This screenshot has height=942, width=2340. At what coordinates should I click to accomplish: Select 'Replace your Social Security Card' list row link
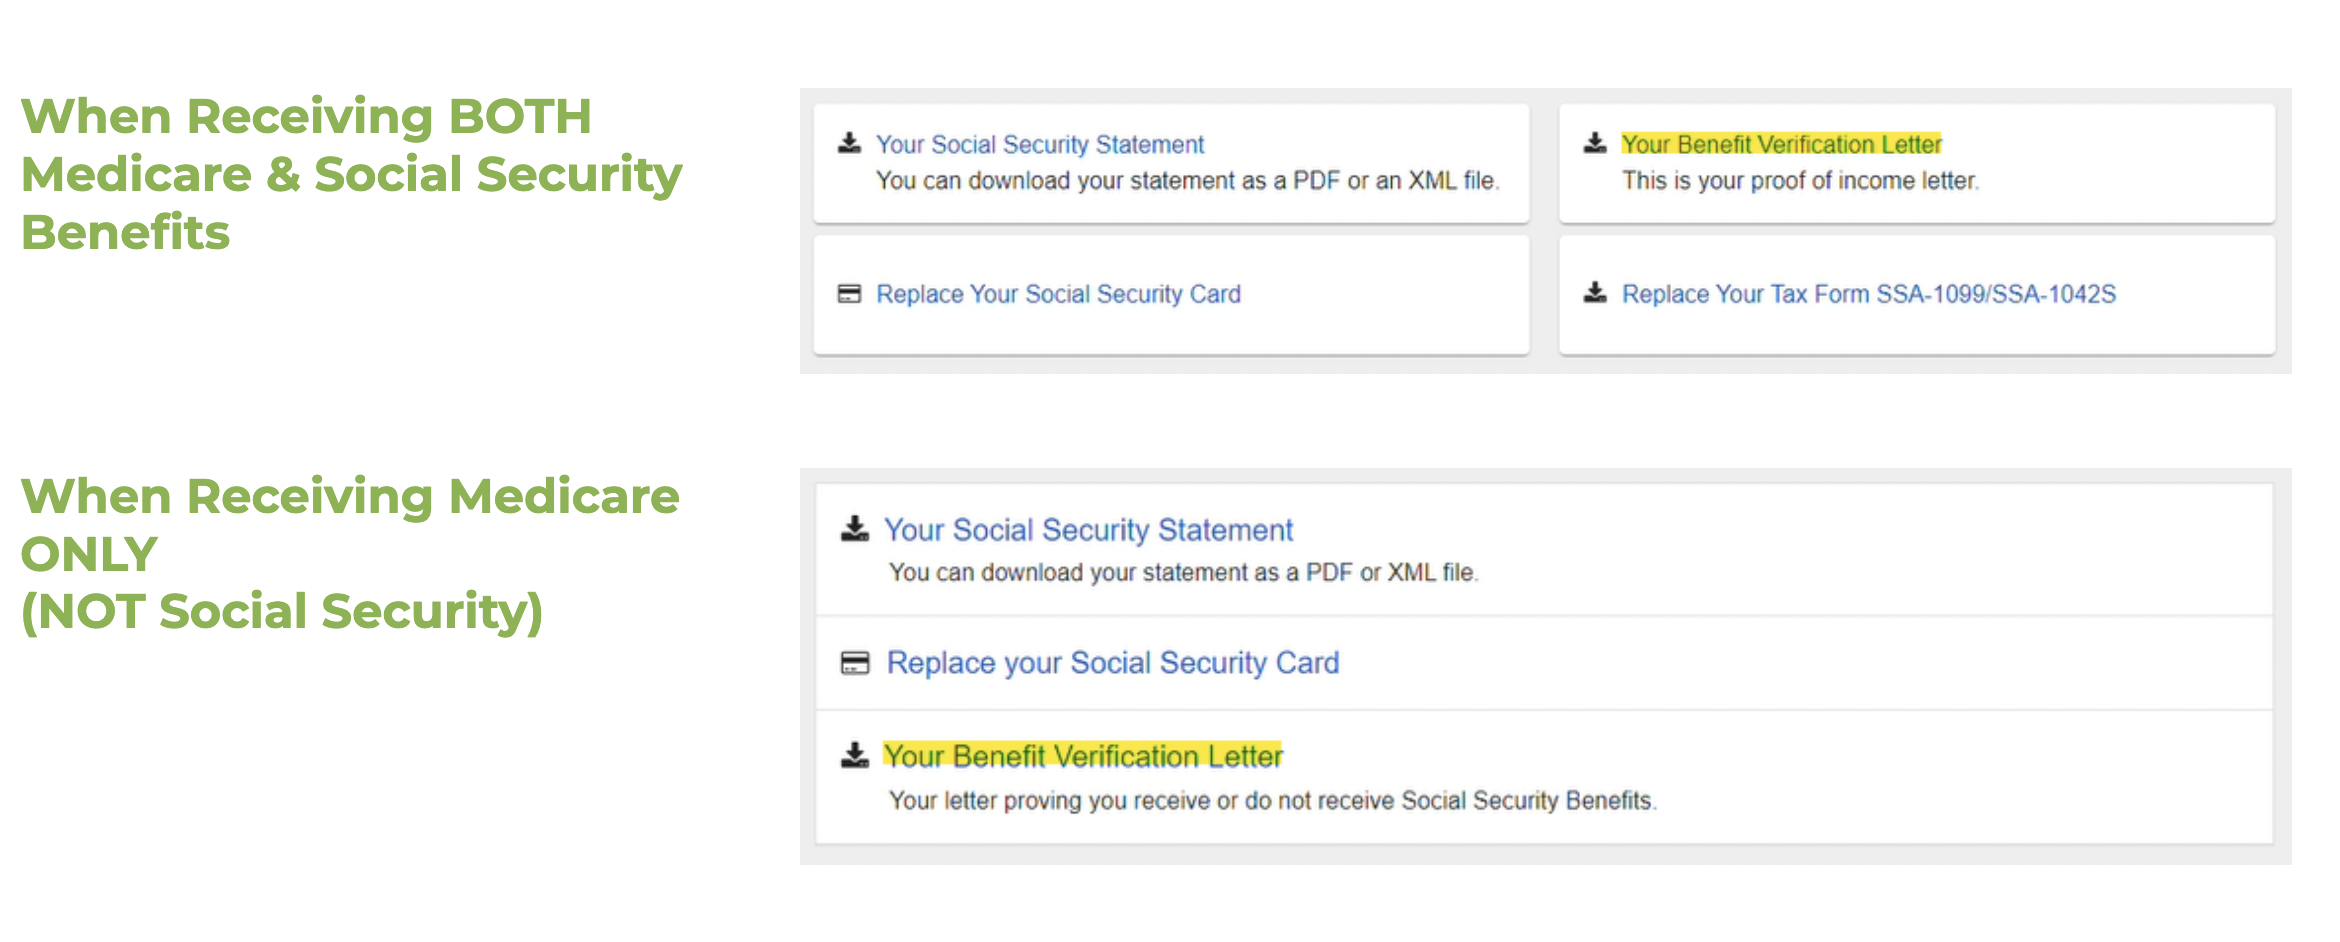[x=1113, y=663]
